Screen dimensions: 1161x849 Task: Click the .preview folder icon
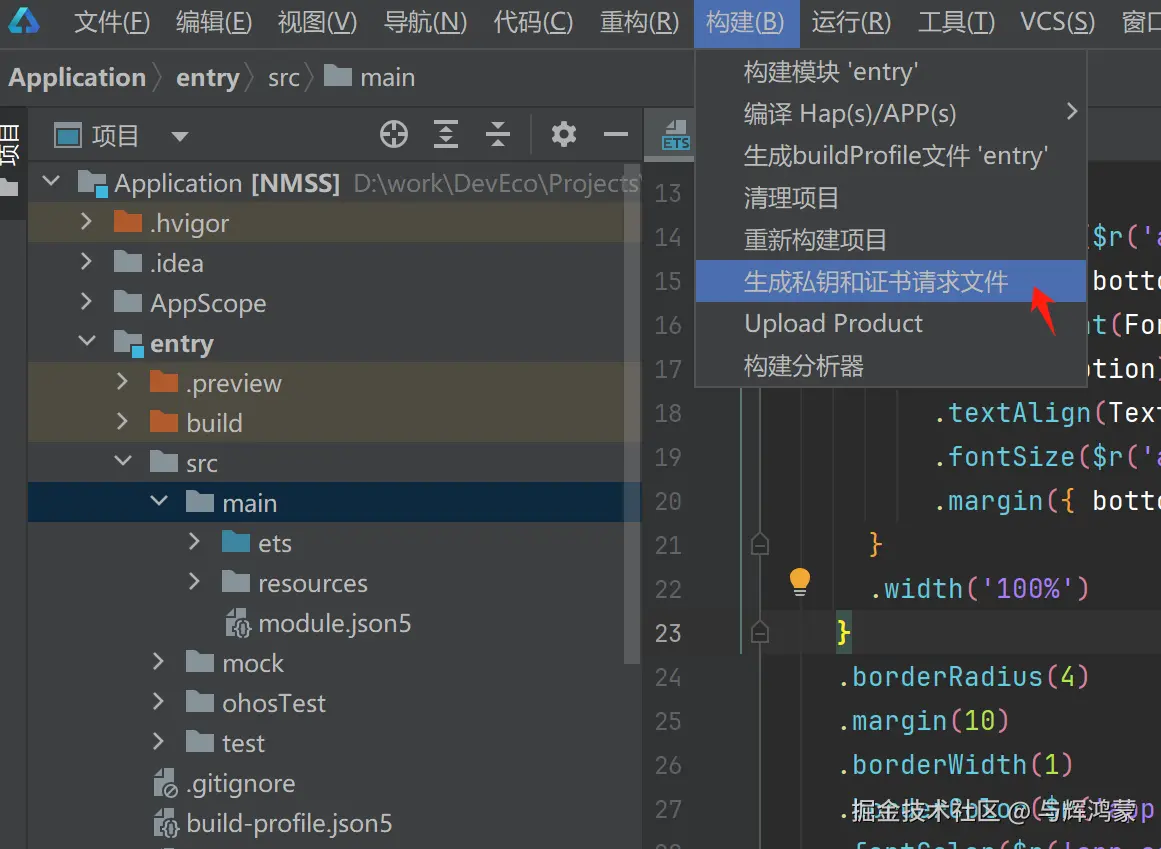(164, 382)
